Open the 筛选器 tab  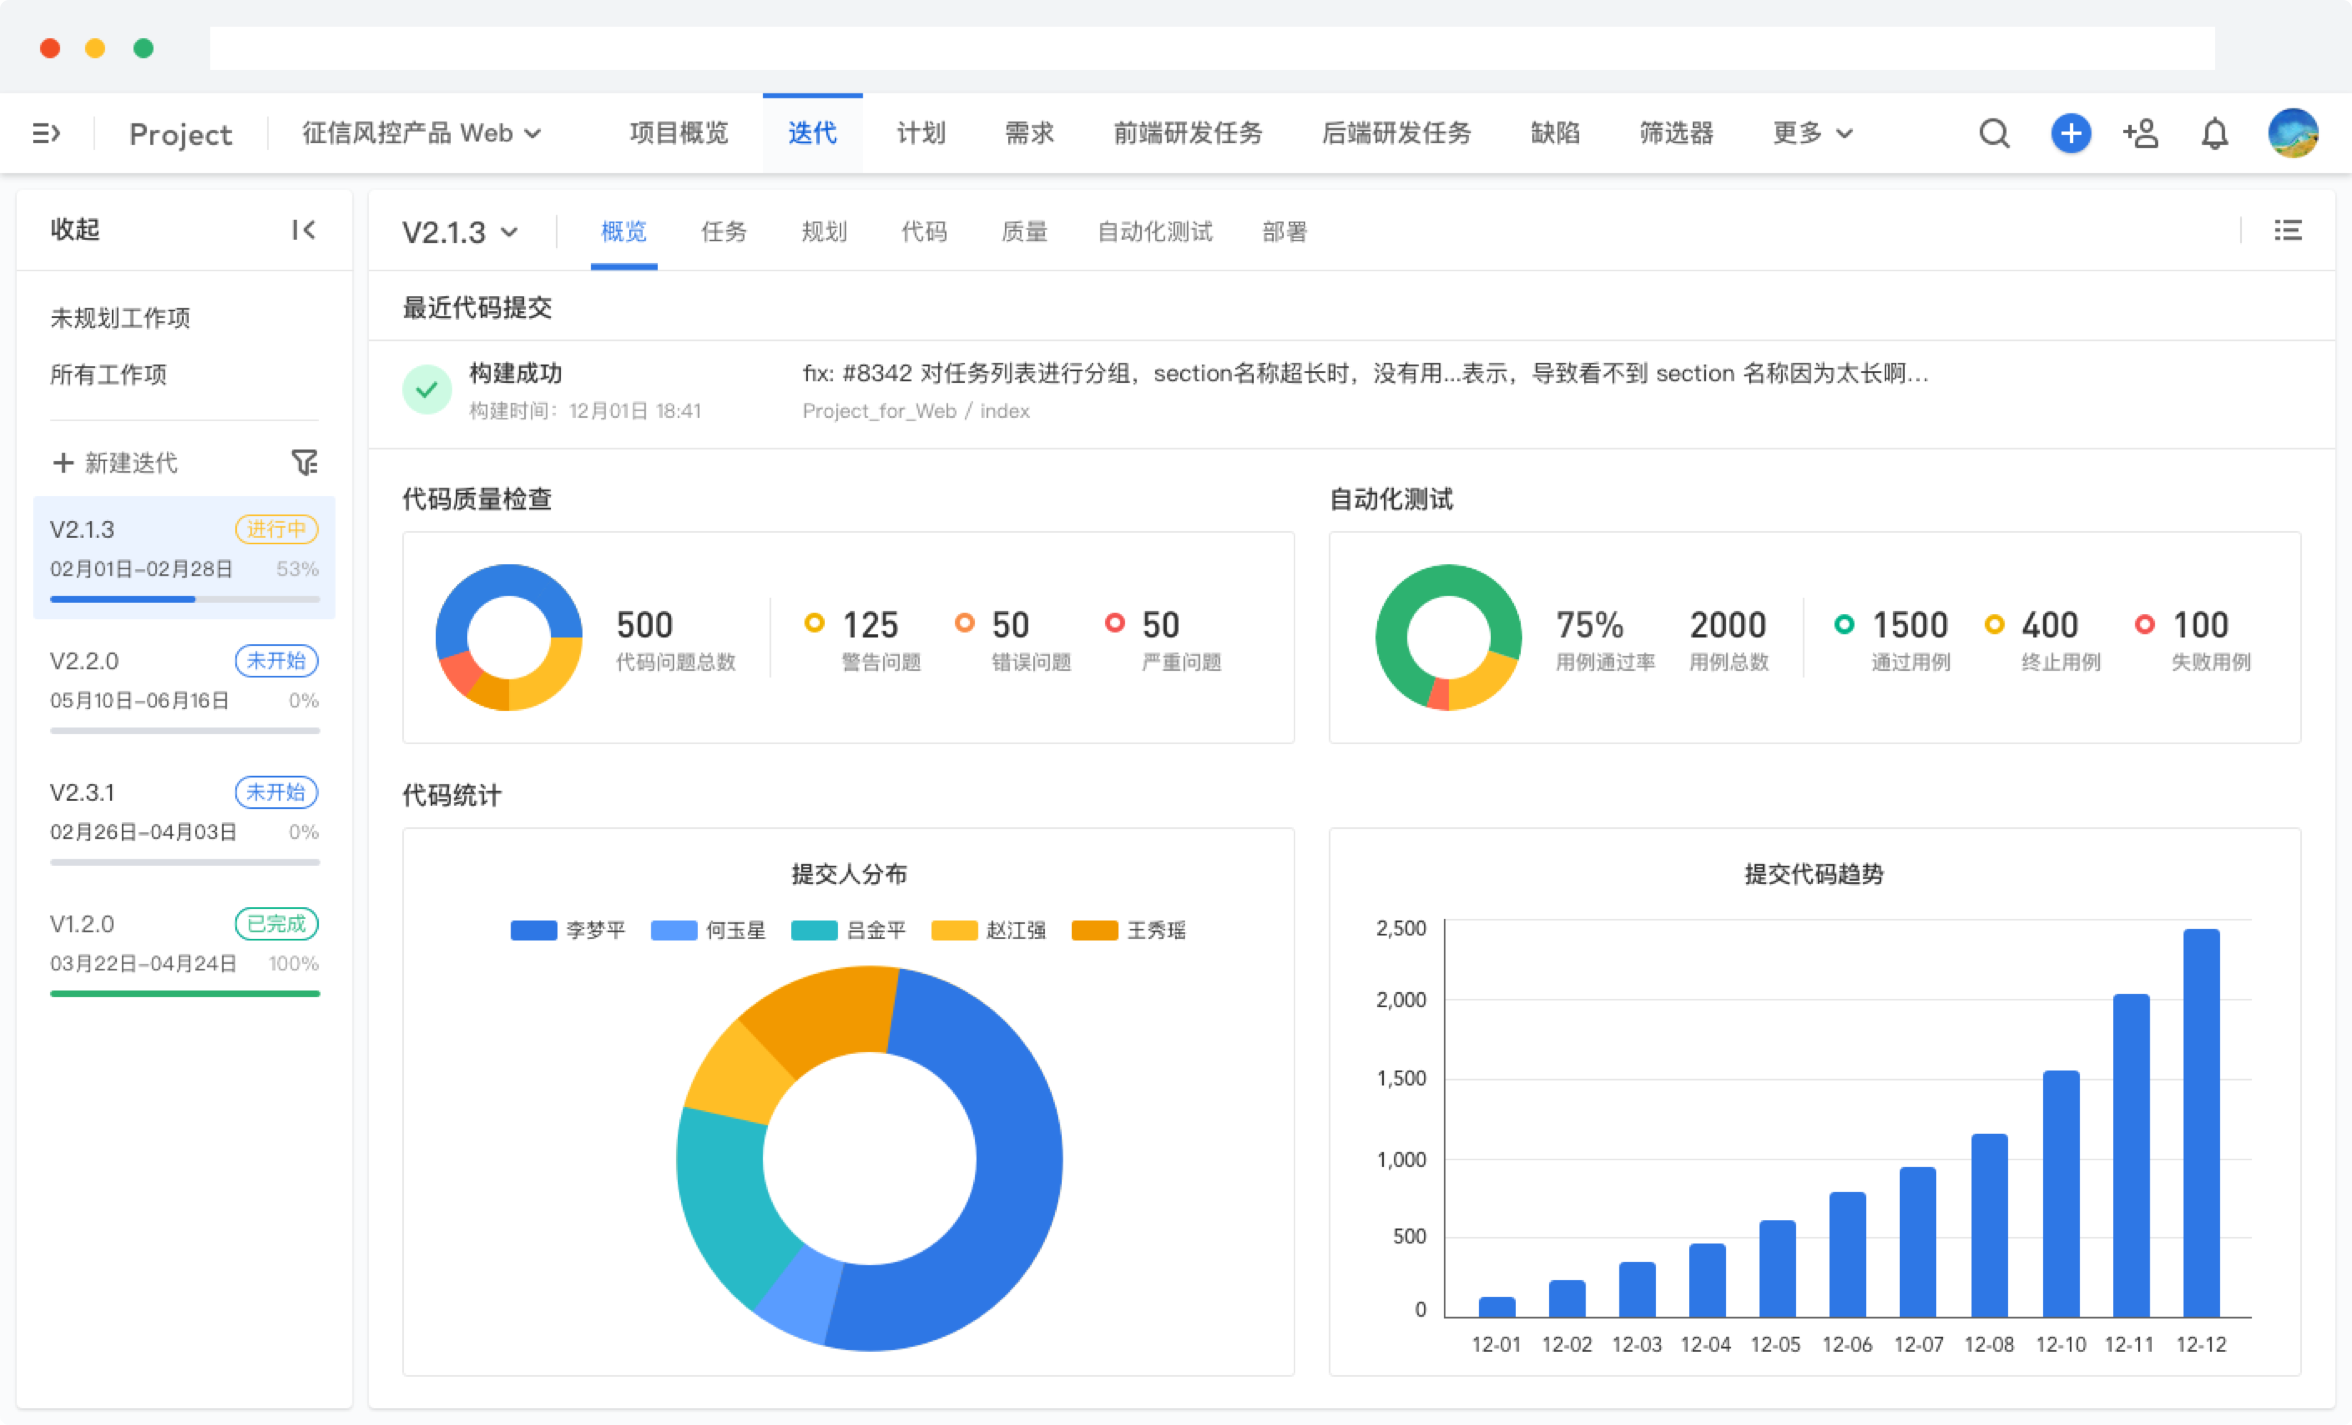pos(1676,133)
